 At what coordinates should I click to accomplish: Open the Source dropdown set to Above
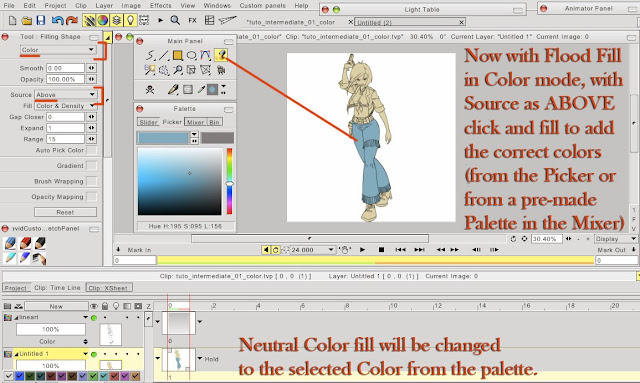tap(65, 94)
